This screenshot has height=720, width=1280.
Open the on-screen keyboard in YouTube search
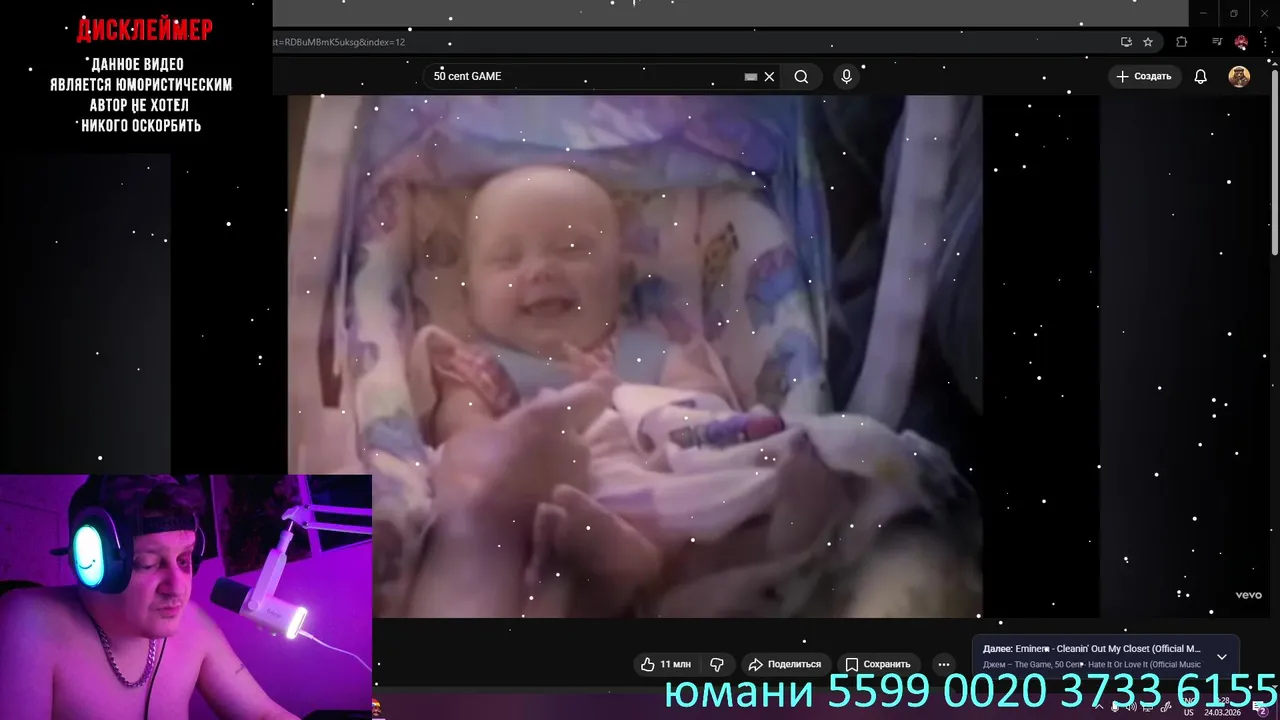[751, 77]
